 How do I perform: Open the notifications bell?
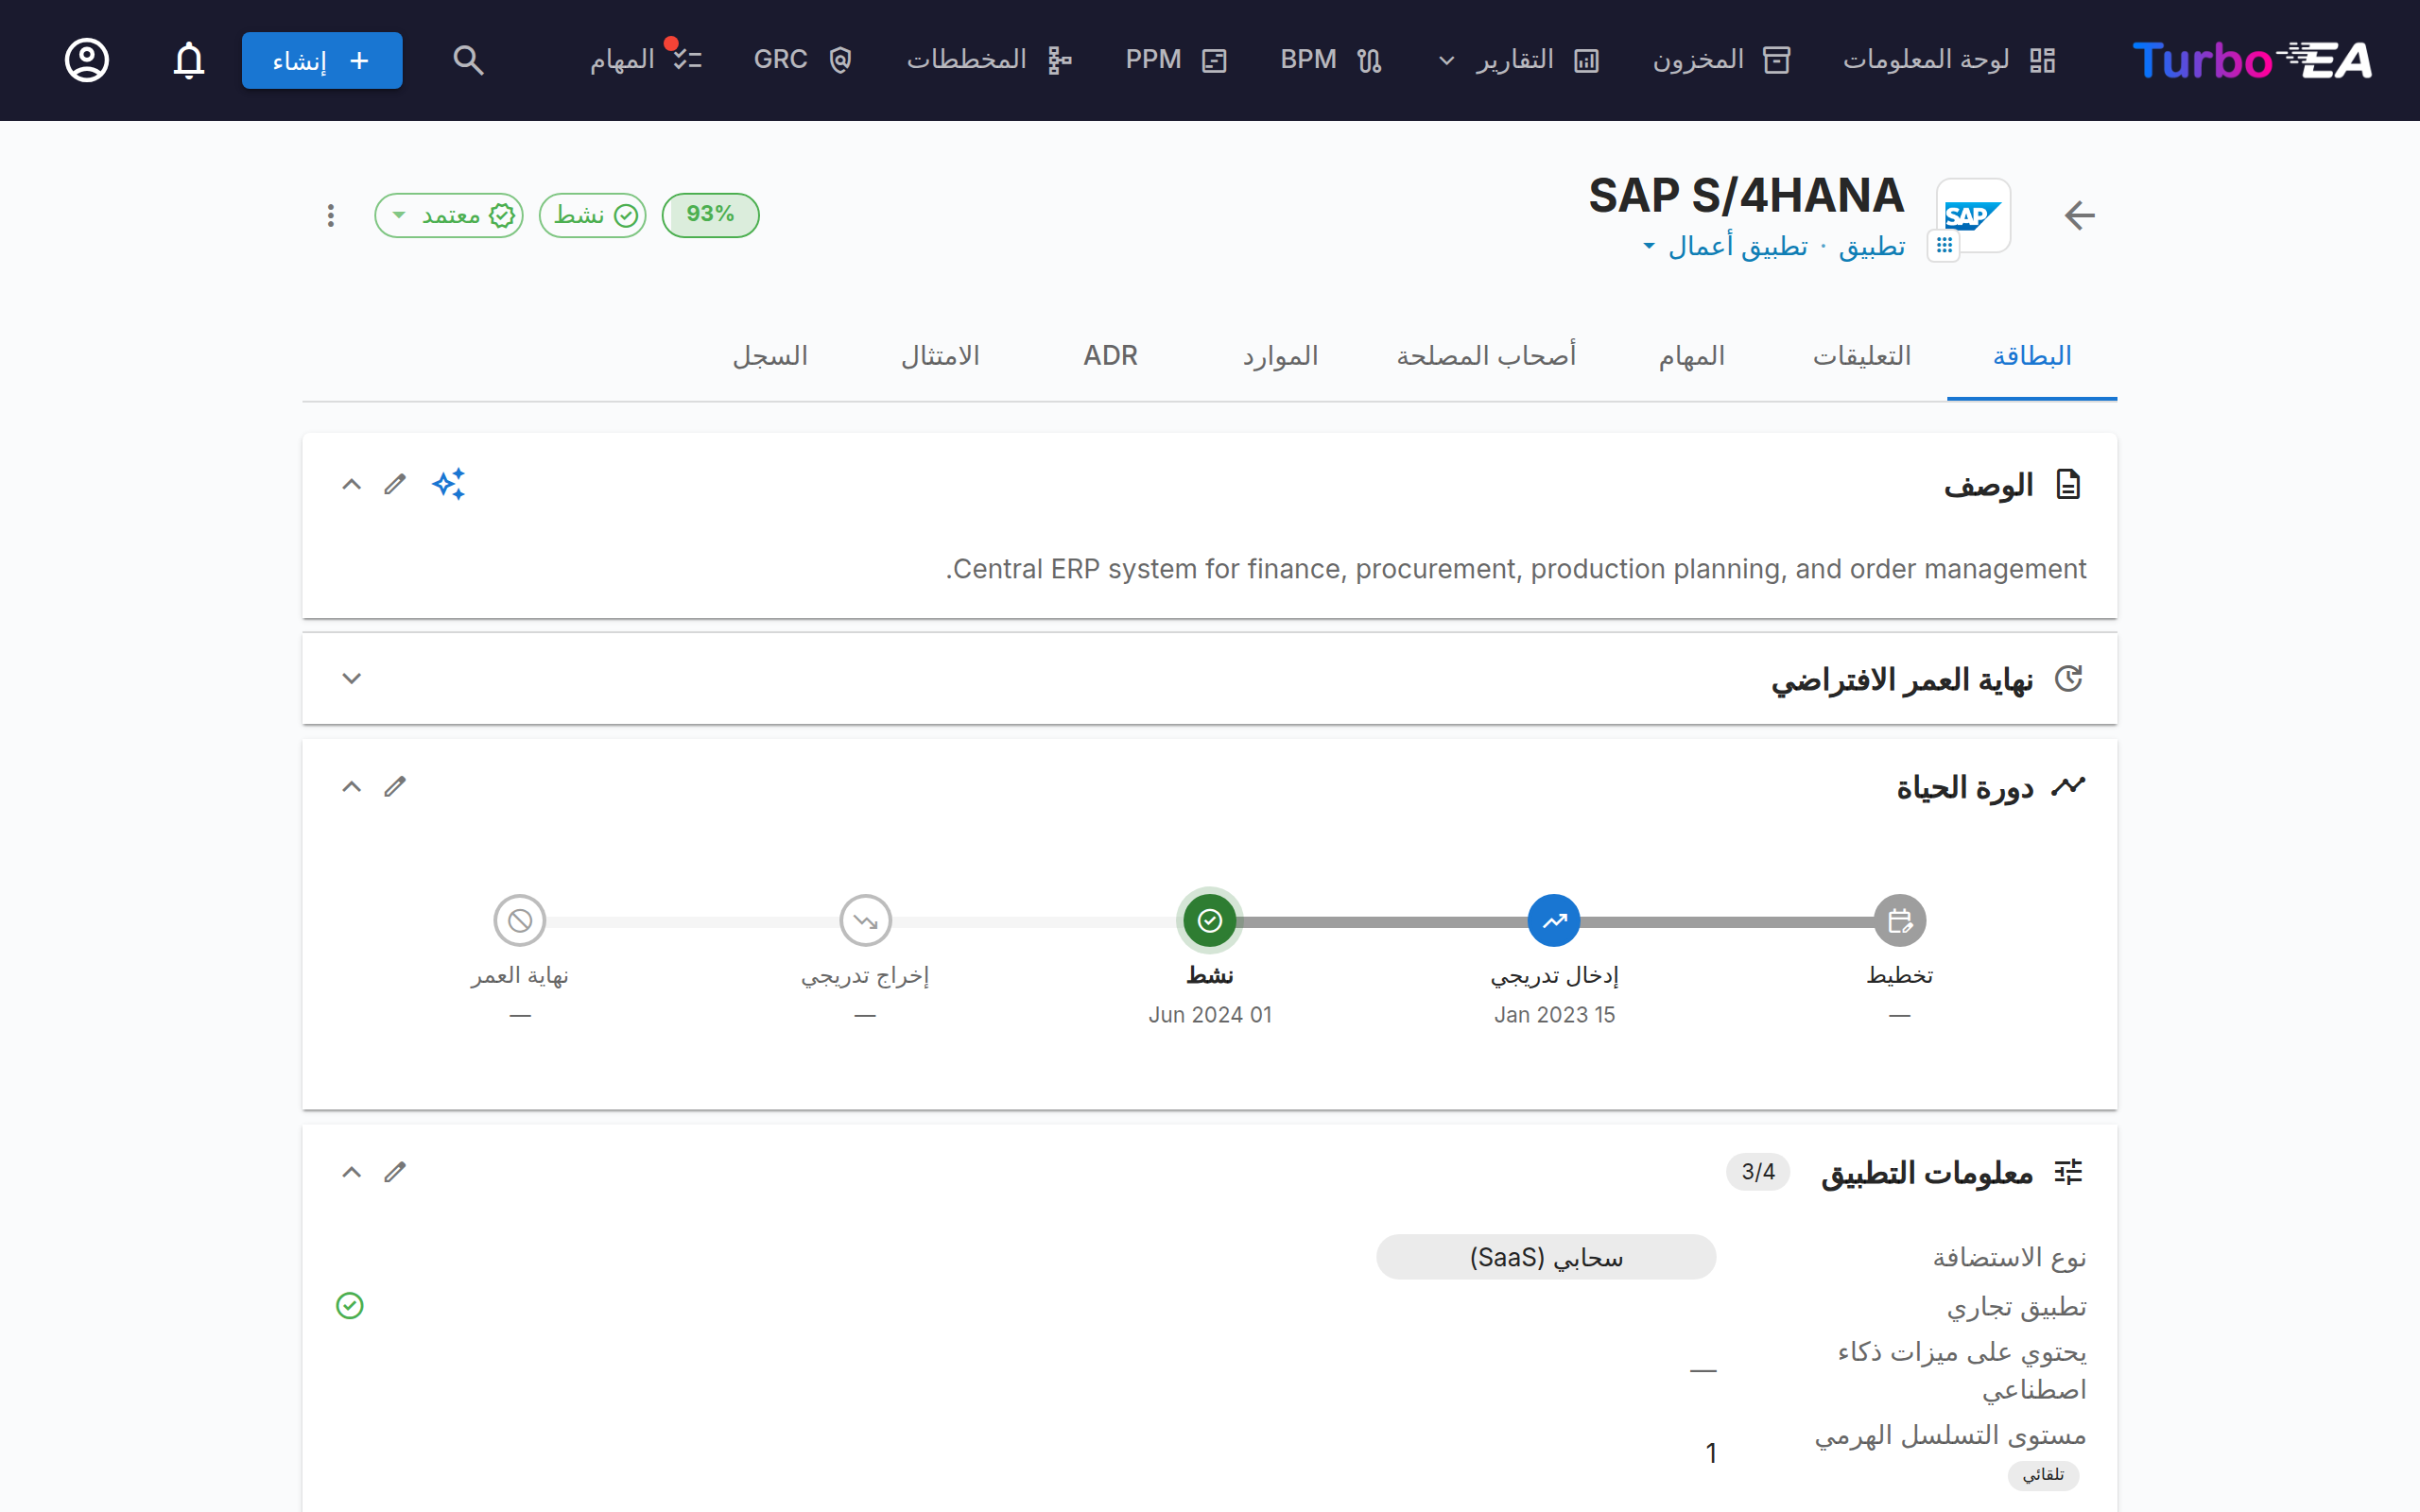(189, 60)
